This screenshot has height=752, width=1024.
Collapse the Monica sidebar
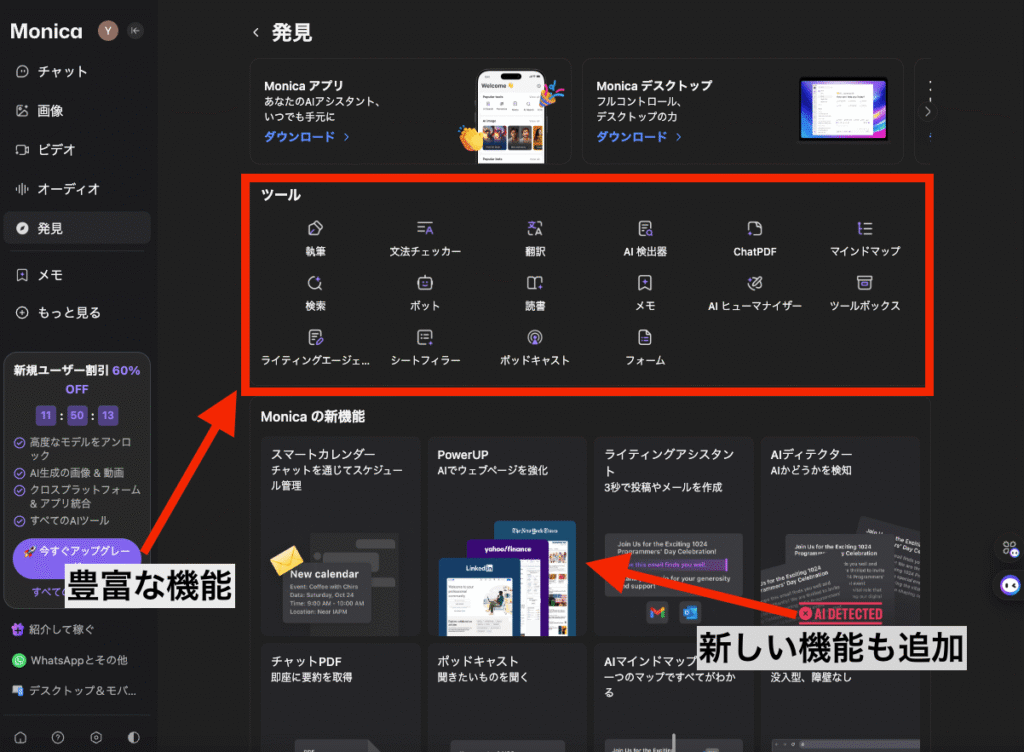[x=135, y=31]
